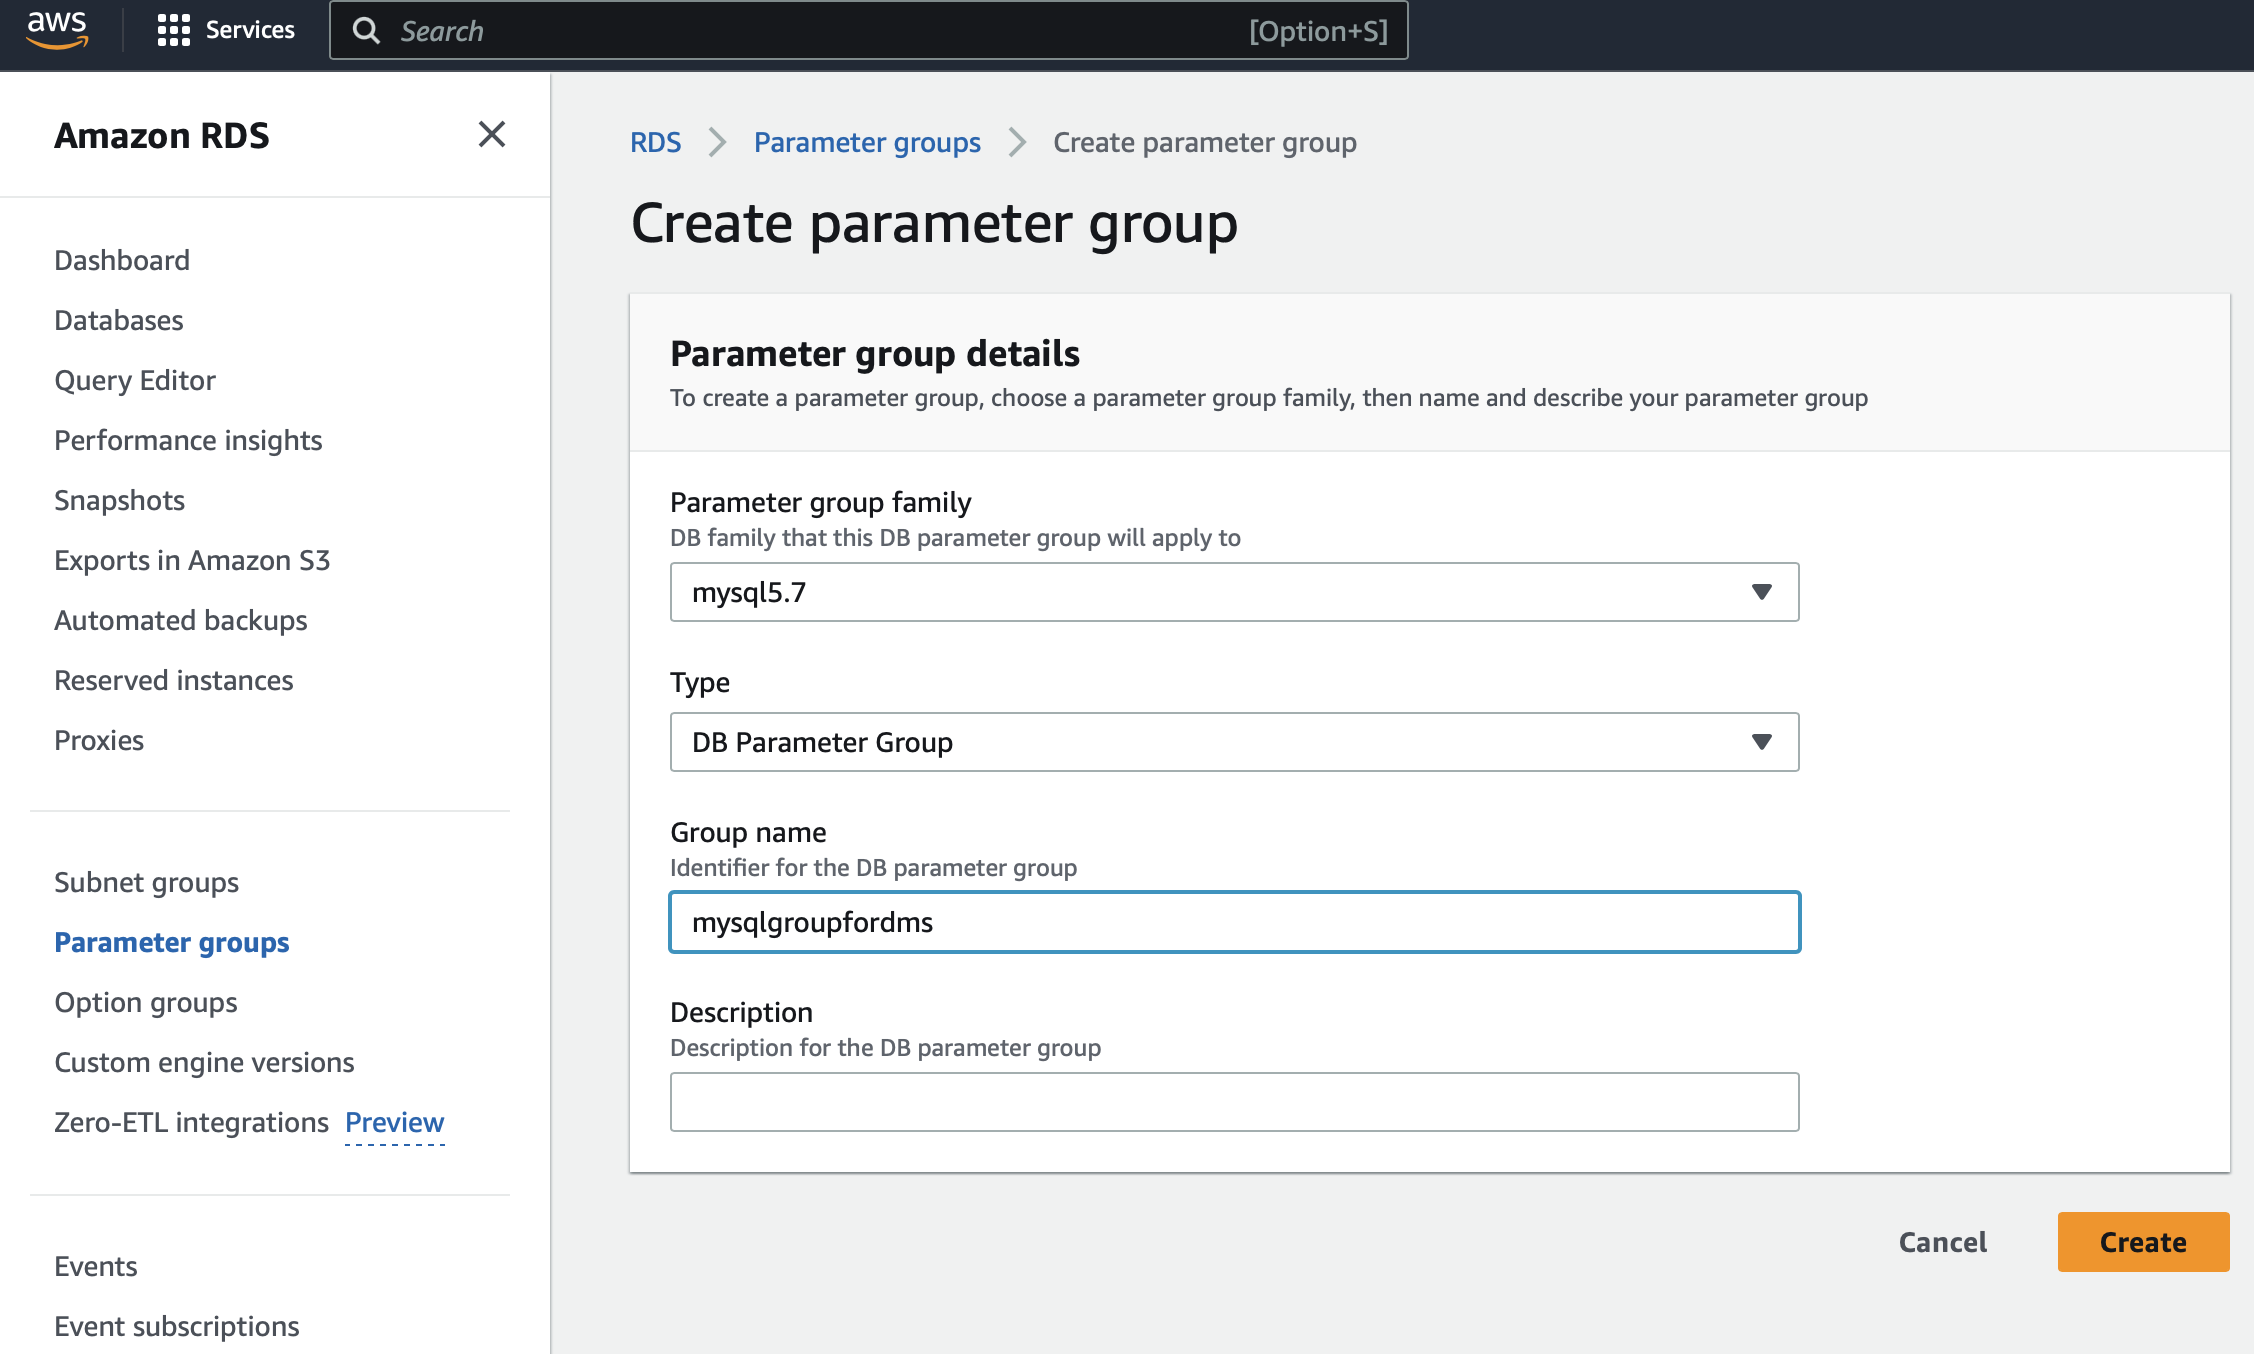This screenshot has height=1354, width=2254.
Task: Open Query Editor from the sidebar
Action: (135, 380)
